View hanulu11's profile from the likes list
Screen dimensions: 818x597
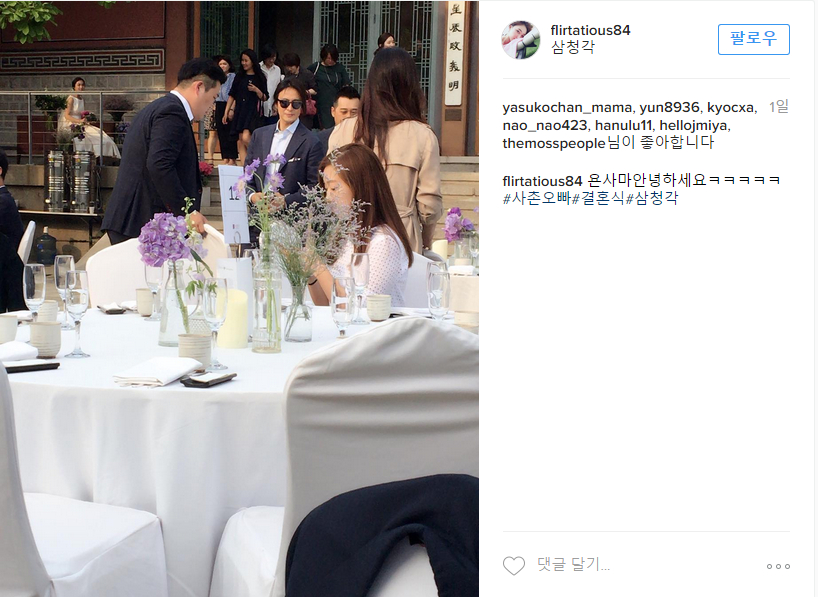(623, 126)
